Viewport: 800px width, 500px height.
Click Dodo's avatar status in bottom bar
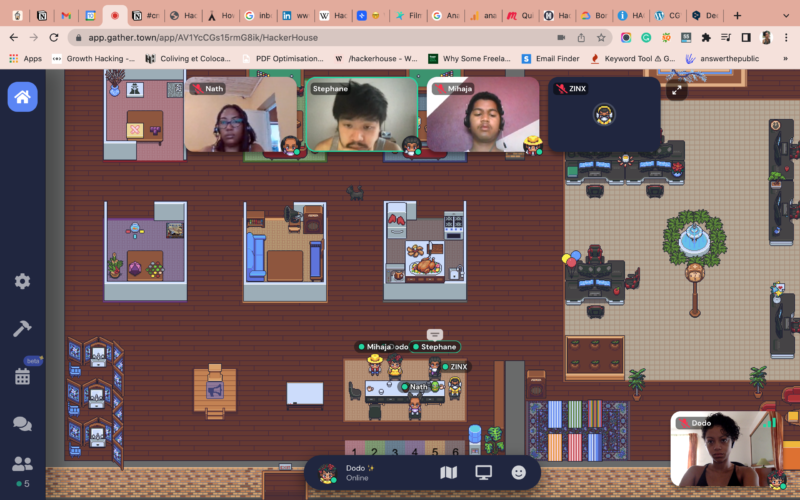coord(327,473)
